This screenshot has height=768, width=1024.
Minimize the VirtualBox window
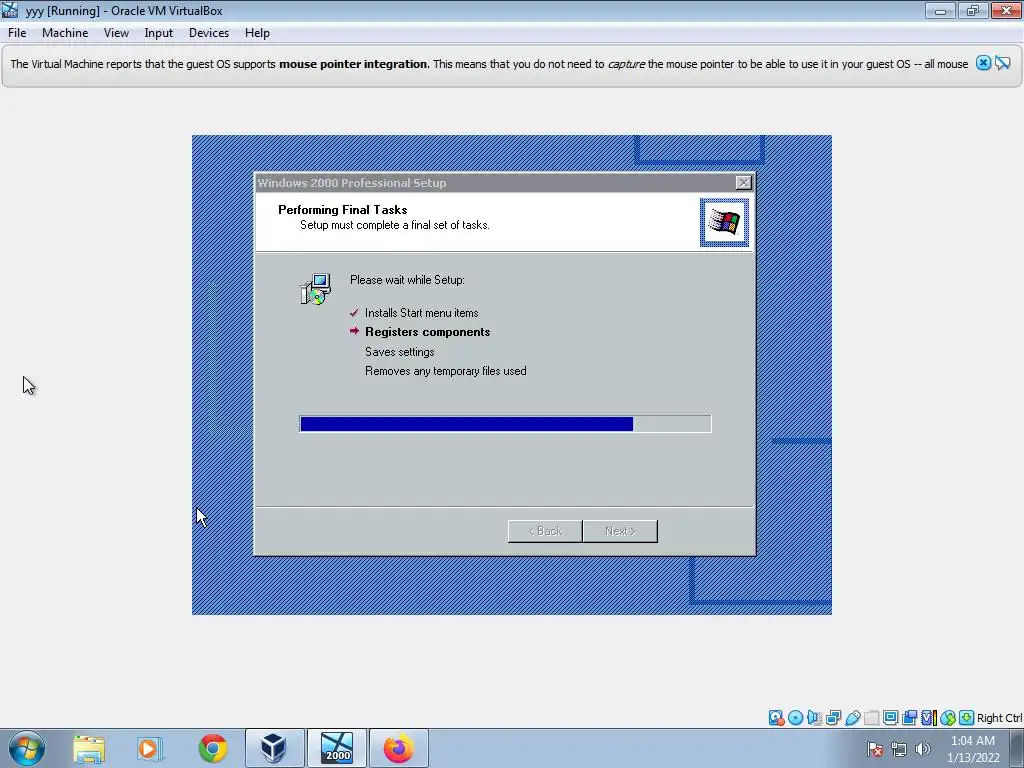point(940,10)
